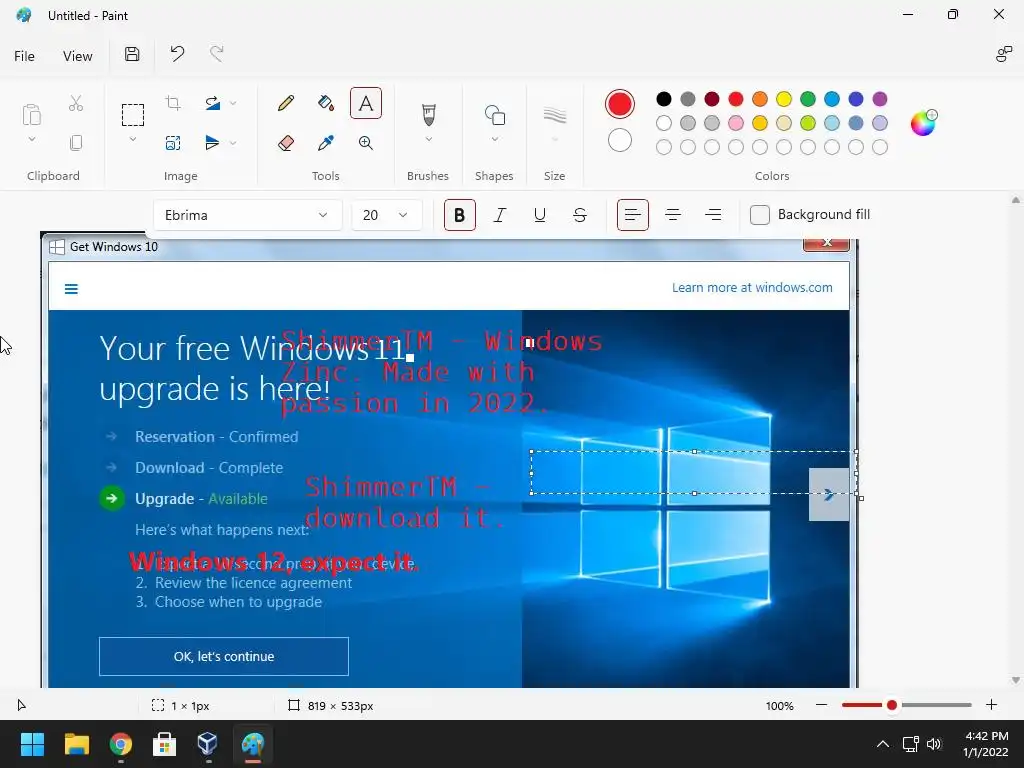Screen dimensions: 1024x768
Task: Align text to the left
Action: [633, 215]
